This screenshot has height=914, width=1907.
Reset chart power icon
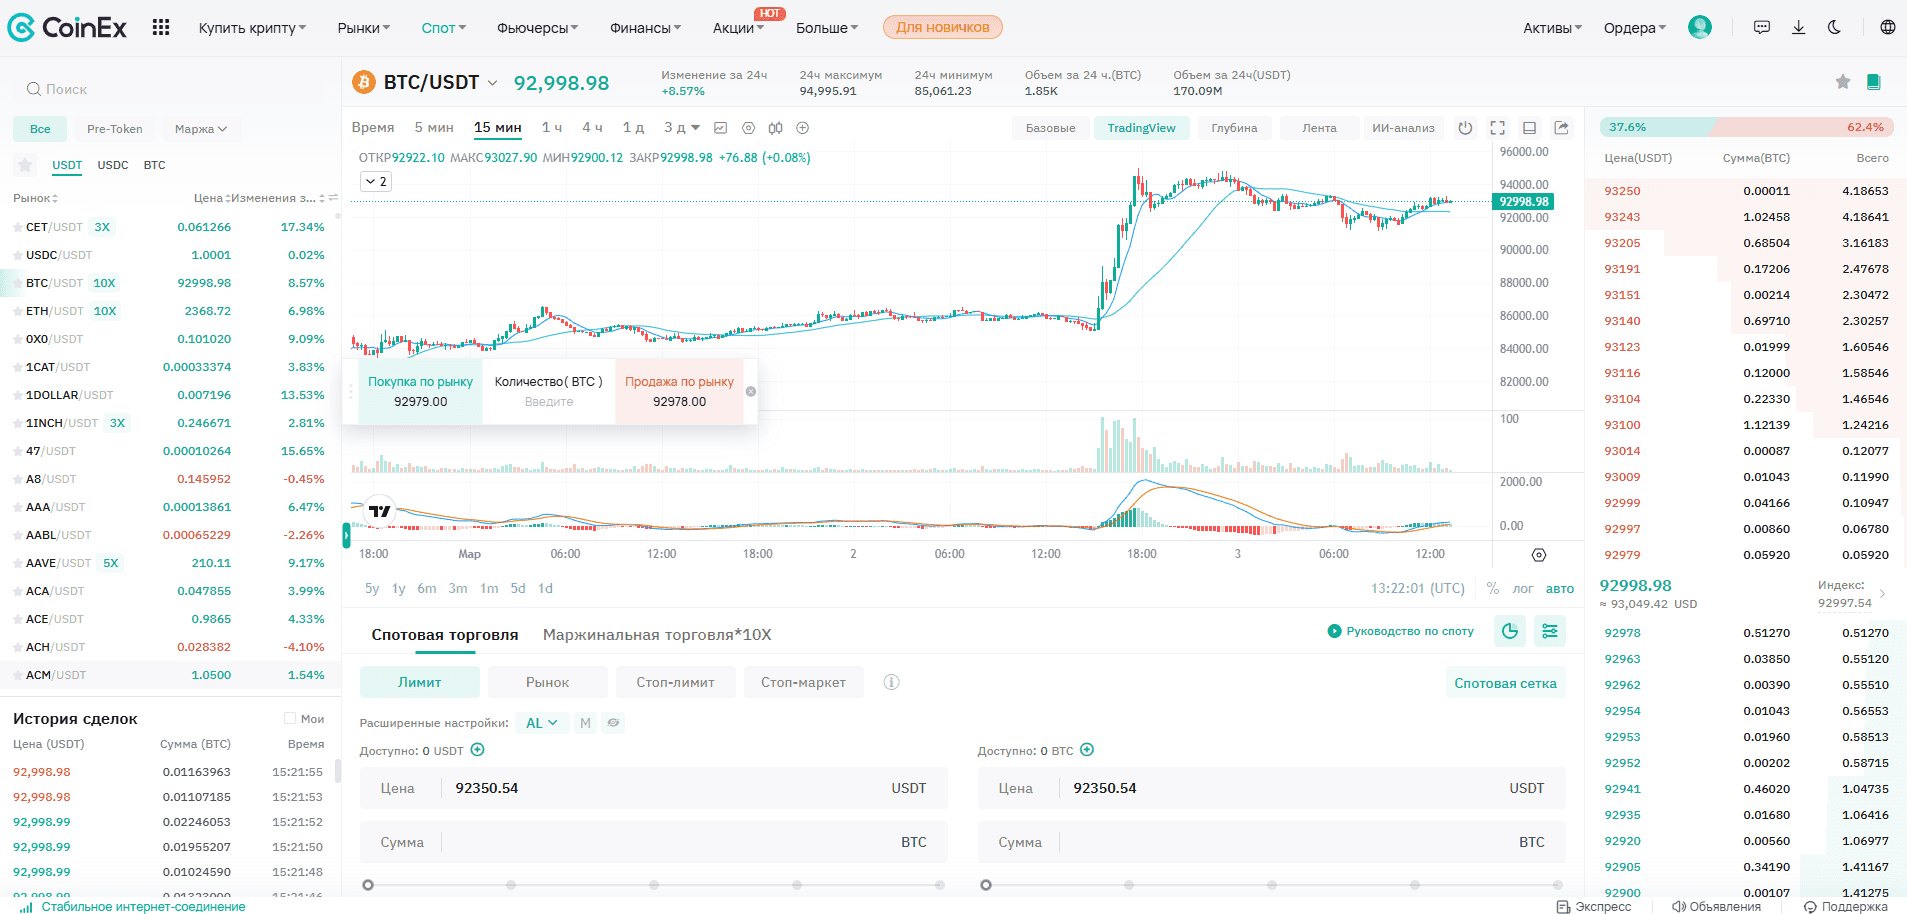[x=1465, y=128]
